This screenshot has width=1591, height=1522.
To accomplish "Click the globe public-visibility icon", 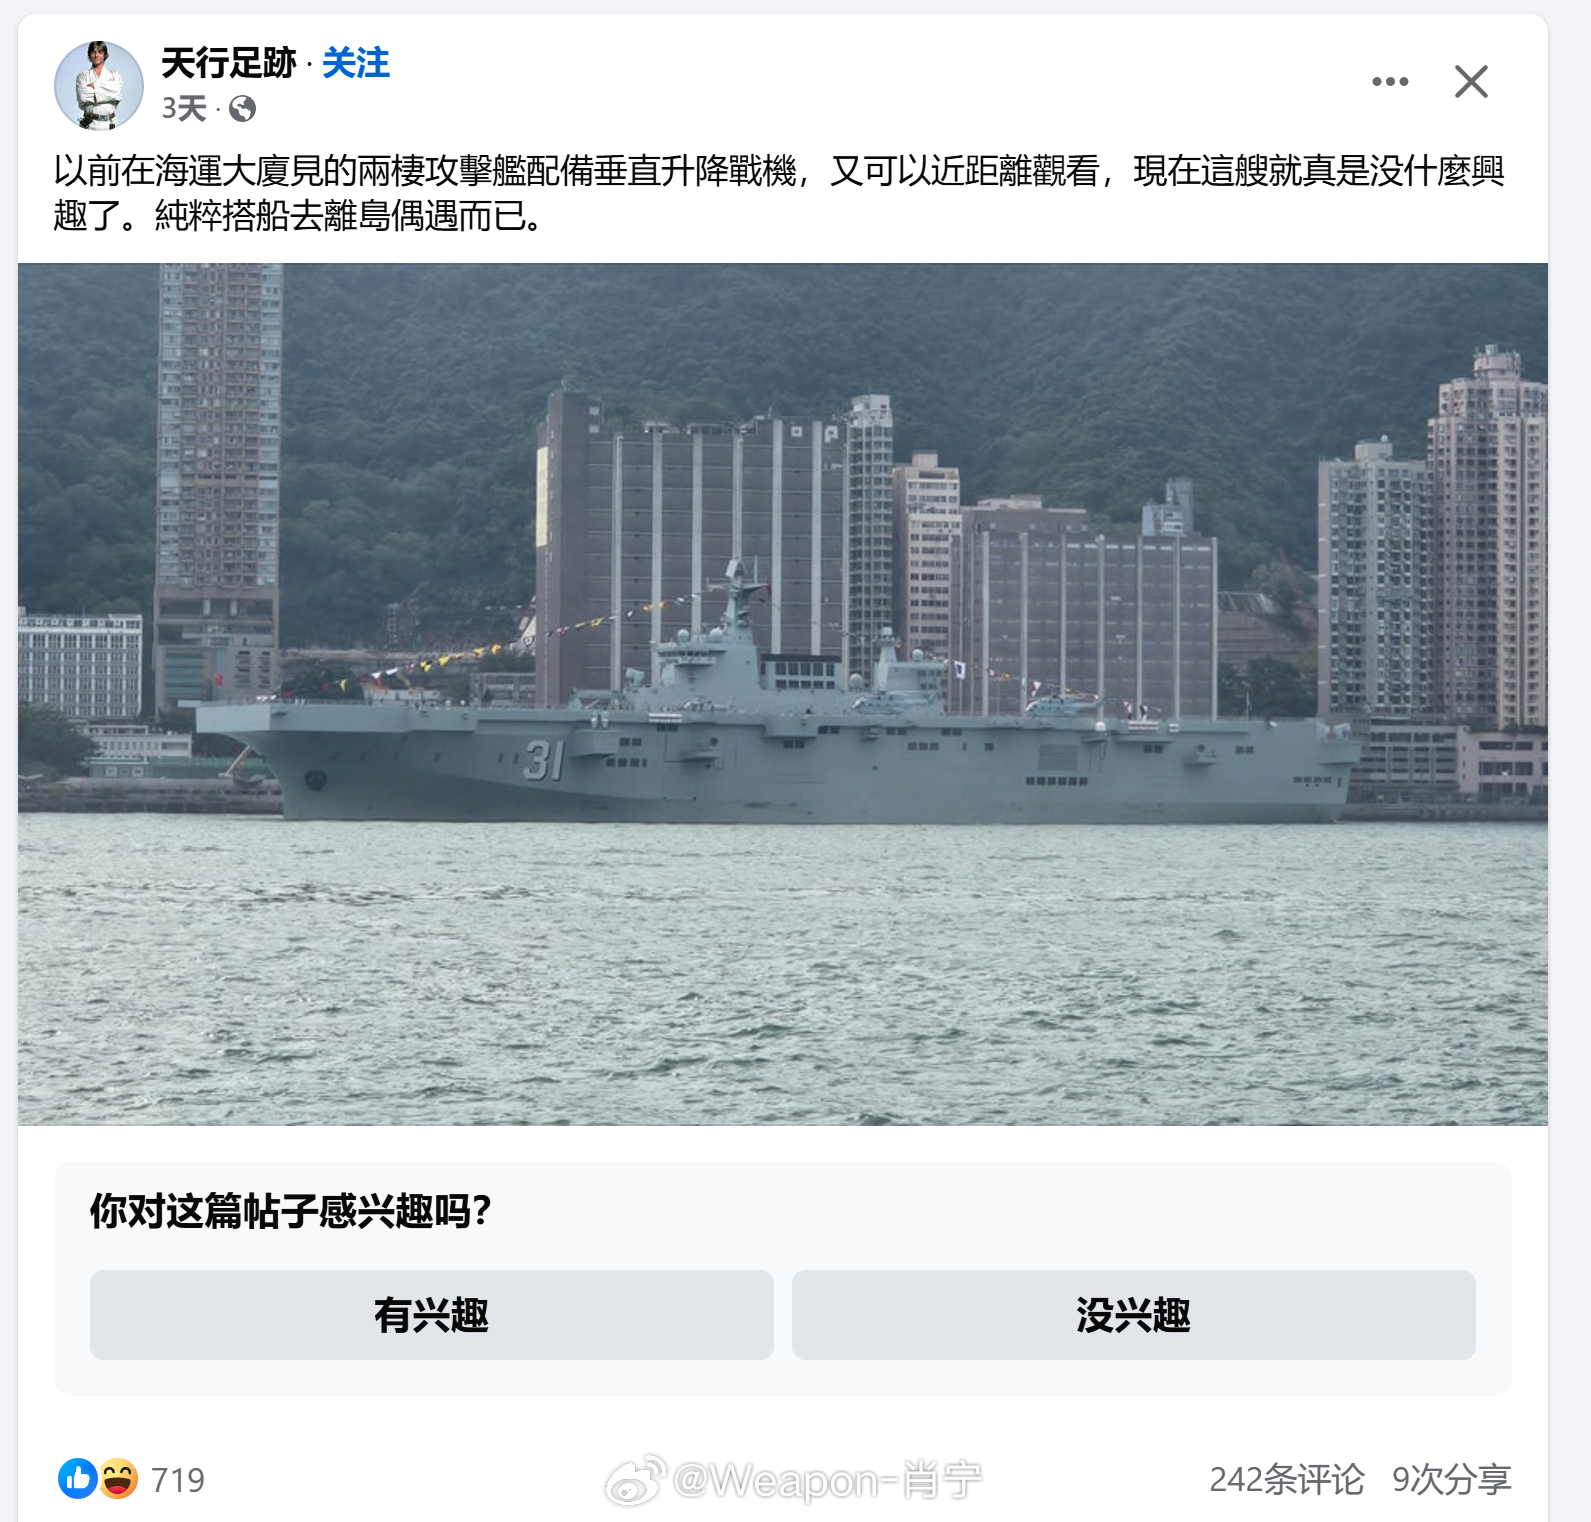I will click(x=242, y=108).
